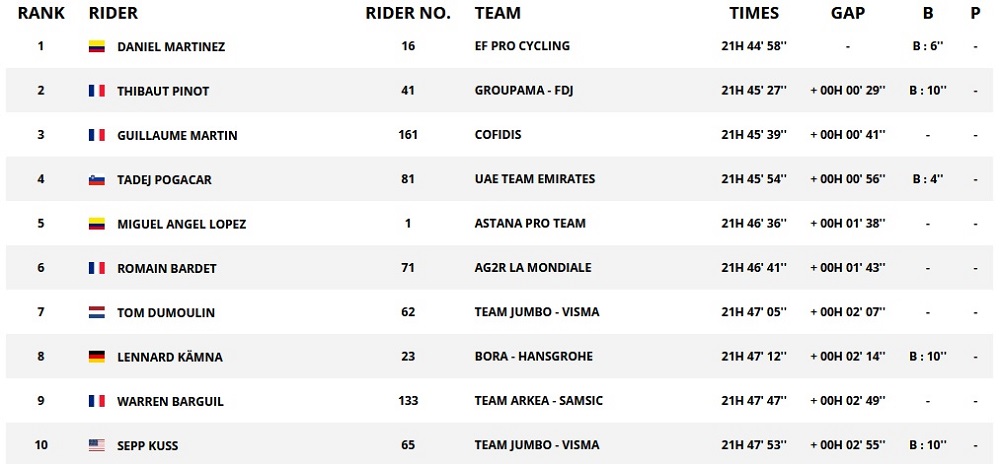Open the Tadej Pogacar rider link
This screenshot has width=1000, height=464.
coord(164,180)
